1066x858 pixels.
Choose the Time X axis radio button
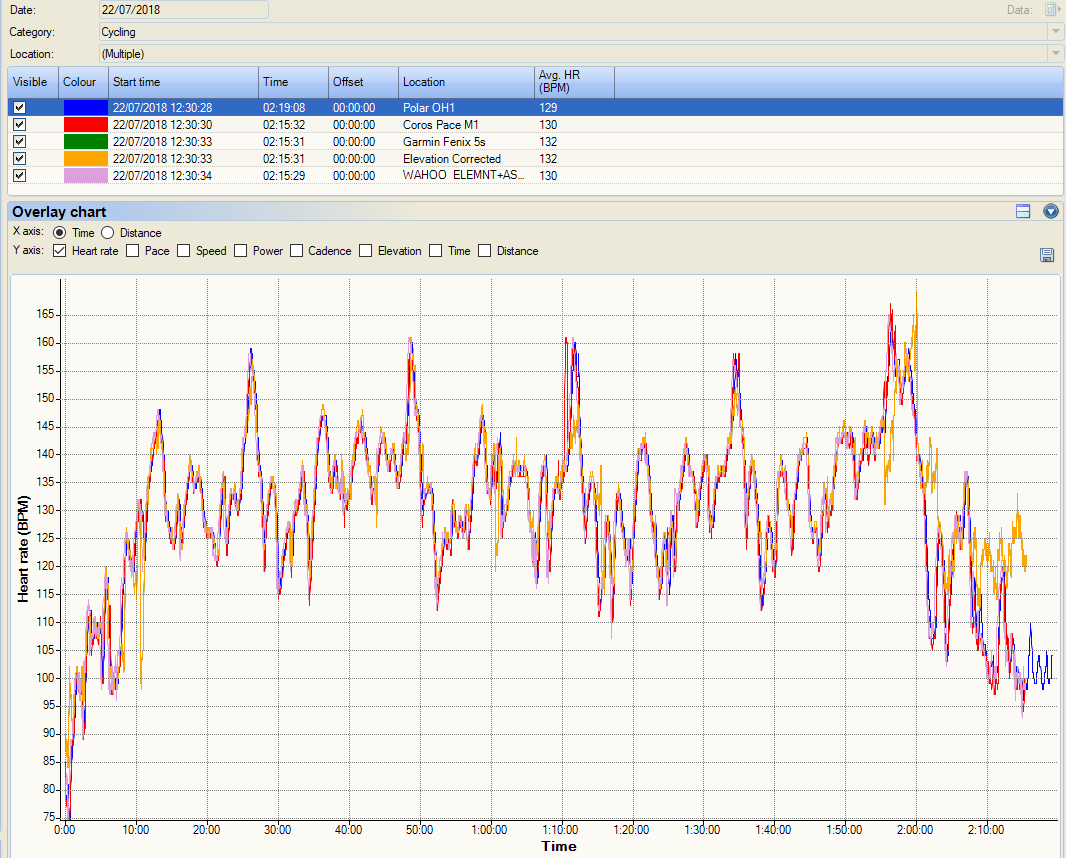click(x=60, y=233)
